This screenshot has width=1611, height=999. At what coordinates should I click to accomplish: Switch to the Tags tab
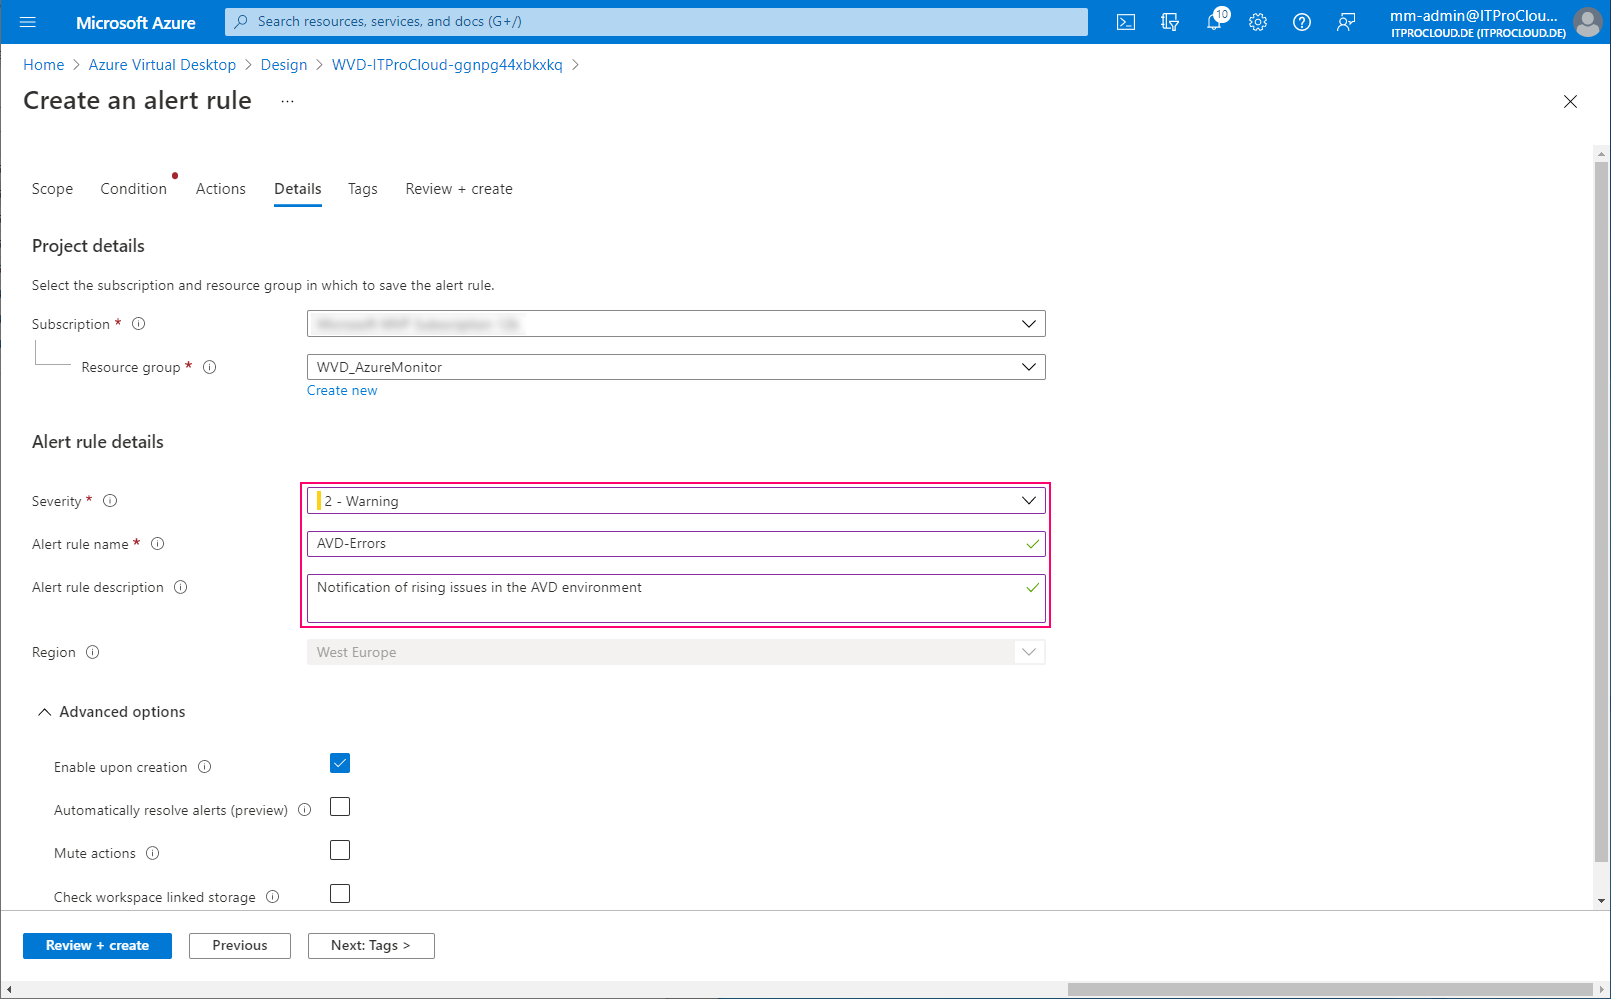point(362,189)
